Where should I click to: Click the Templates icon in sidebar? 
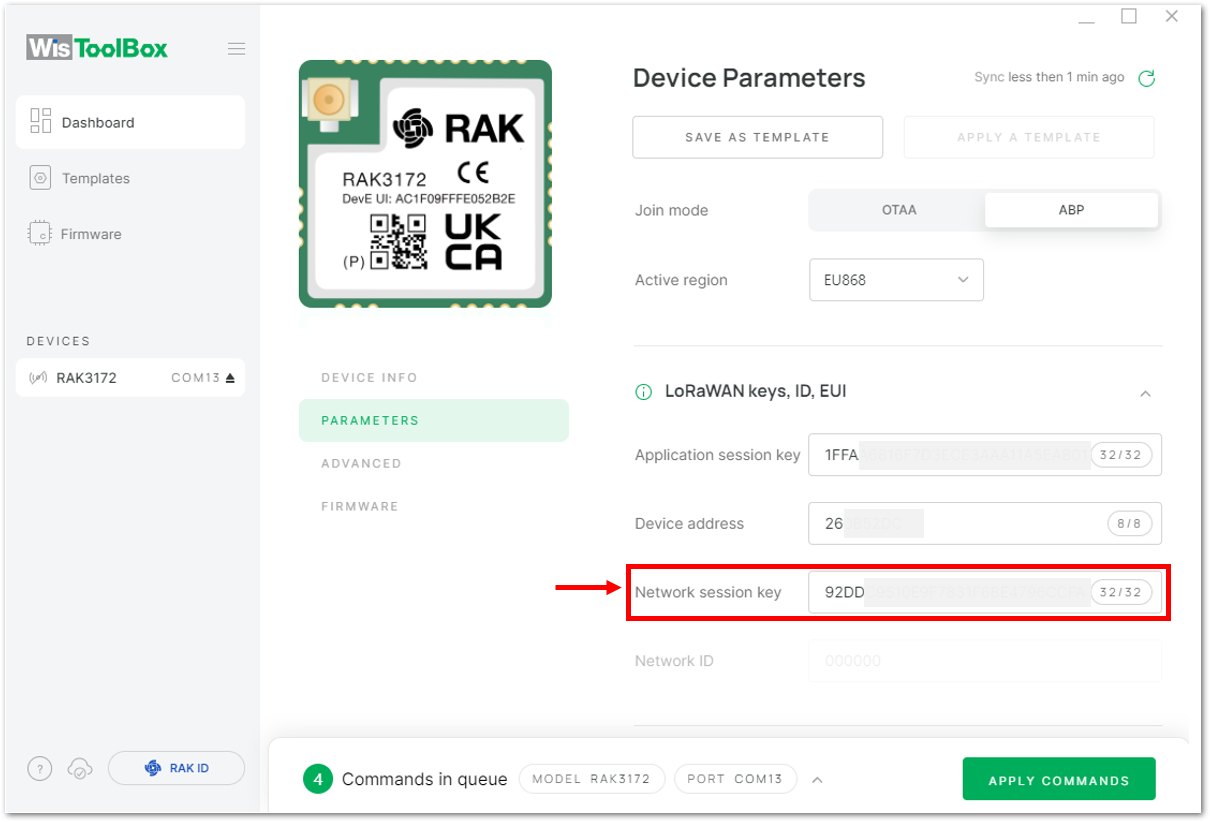(41, 178)
